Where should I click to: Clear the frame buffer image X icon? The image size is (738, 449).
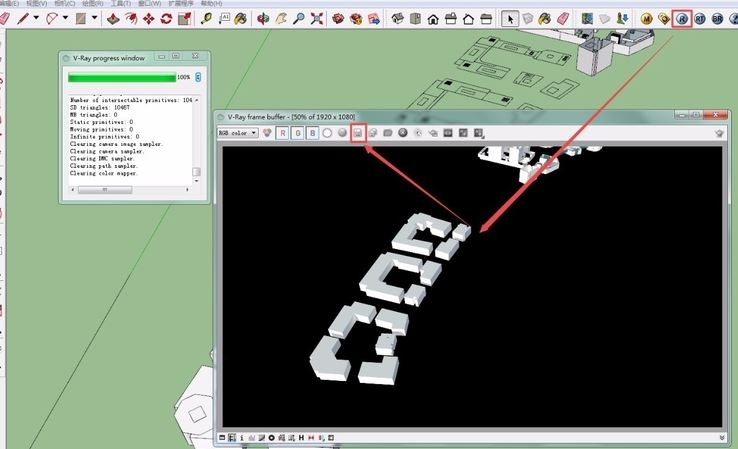(x=402, y=133)
